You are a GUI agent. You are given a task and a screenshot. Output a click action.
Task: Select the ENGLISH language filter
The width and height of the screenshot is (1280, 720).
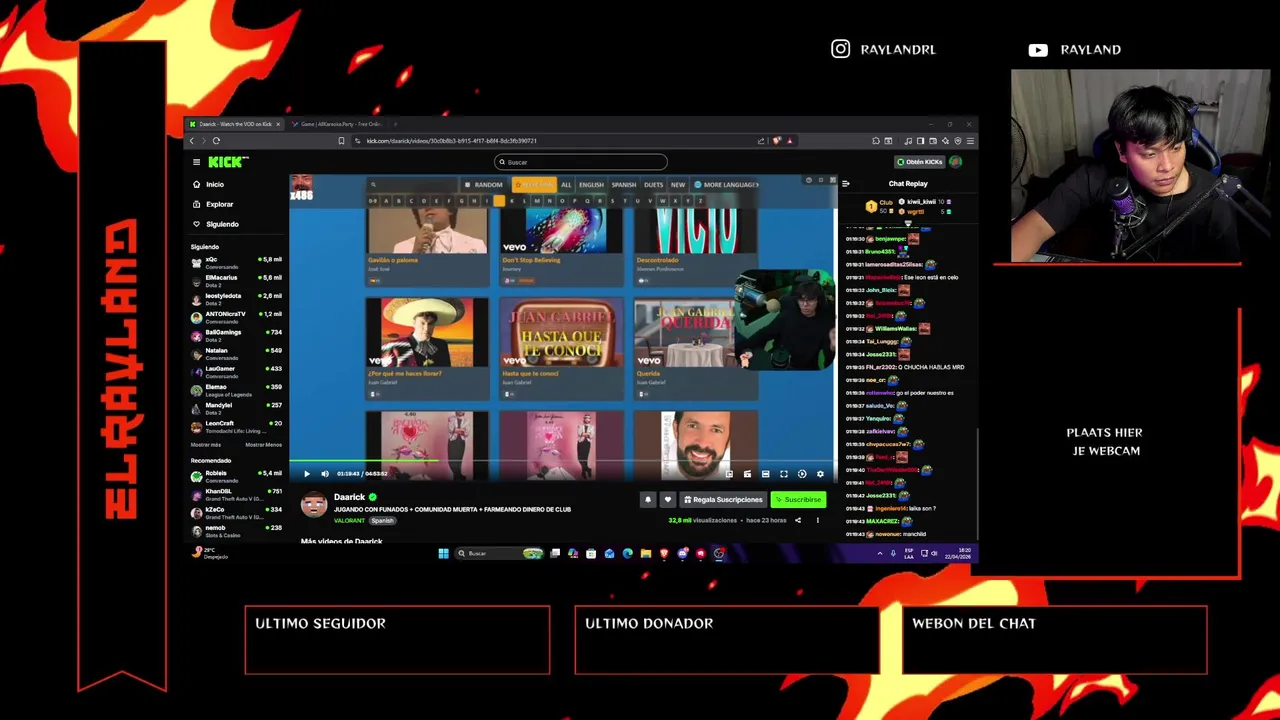(591, 185)
